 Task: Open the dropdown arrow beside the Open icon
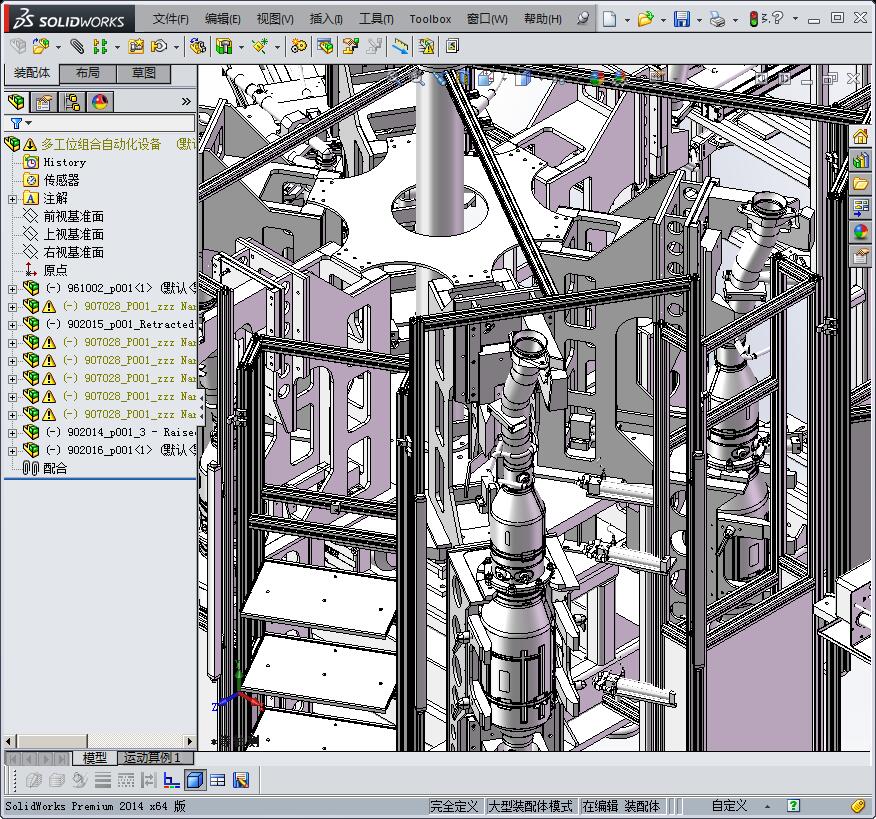pos(663,19)
